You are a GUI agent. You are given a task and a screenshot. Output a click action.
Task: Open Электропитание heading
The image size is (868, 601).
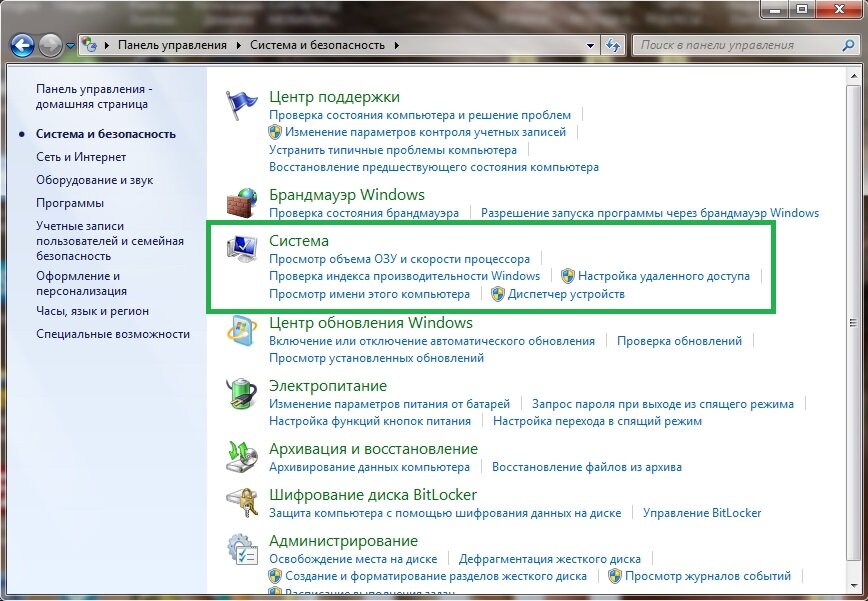(x=328, y=386)
